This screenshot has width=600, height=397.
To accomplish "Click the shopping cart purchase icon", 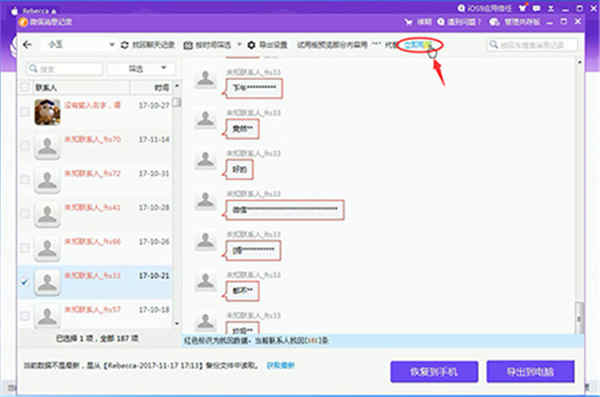I will 408,22.
